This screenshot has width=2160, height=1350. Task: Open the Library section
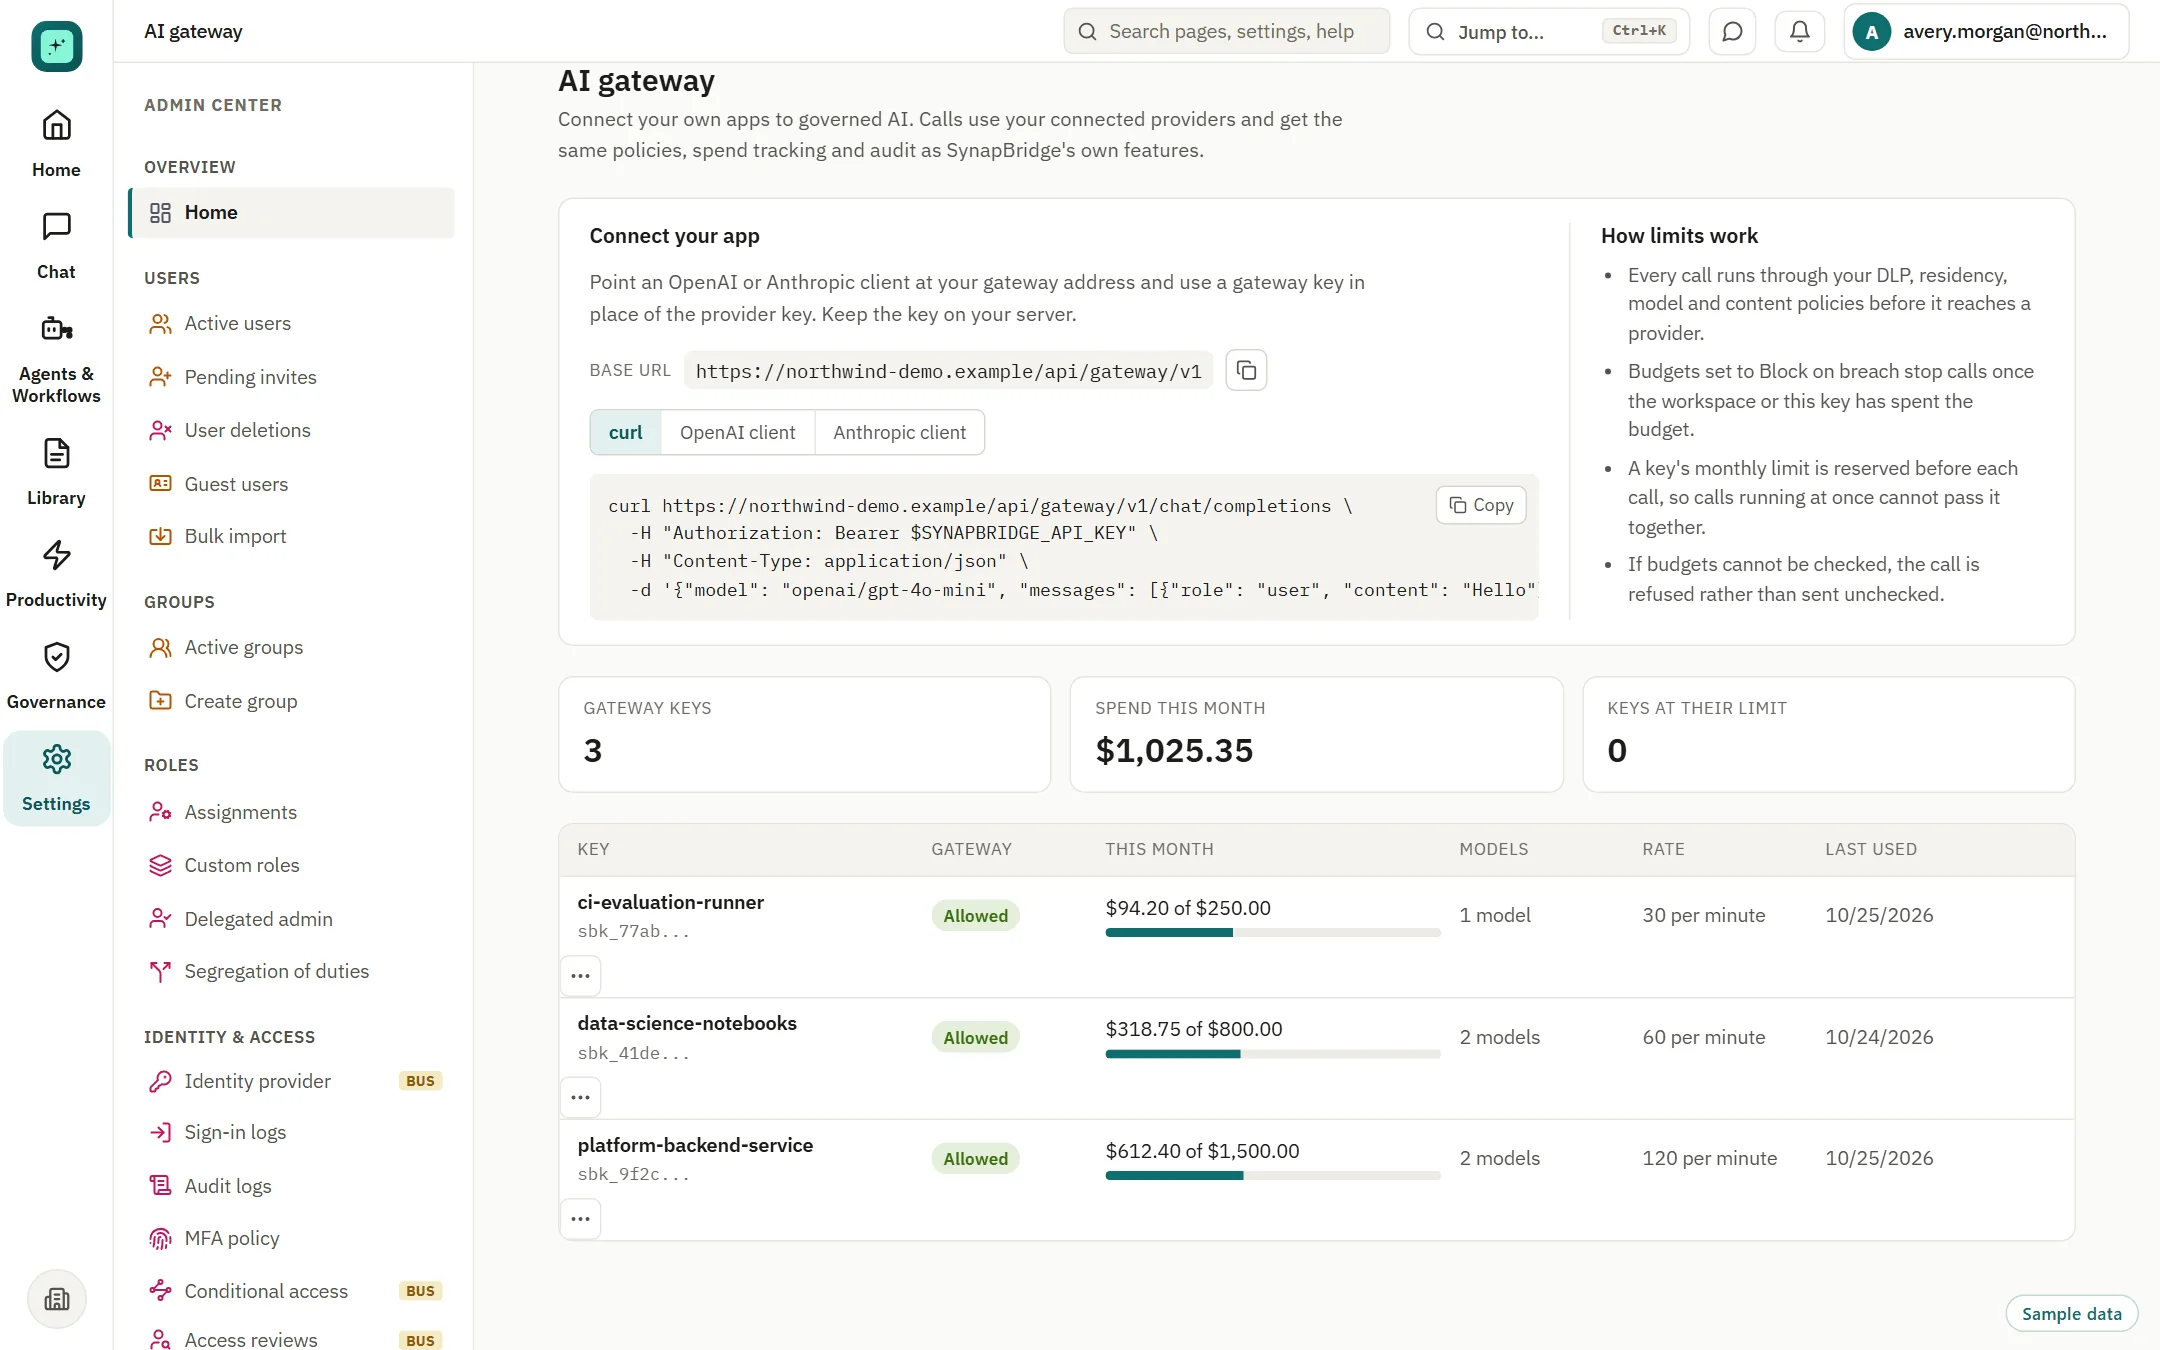tap(56, 472)
